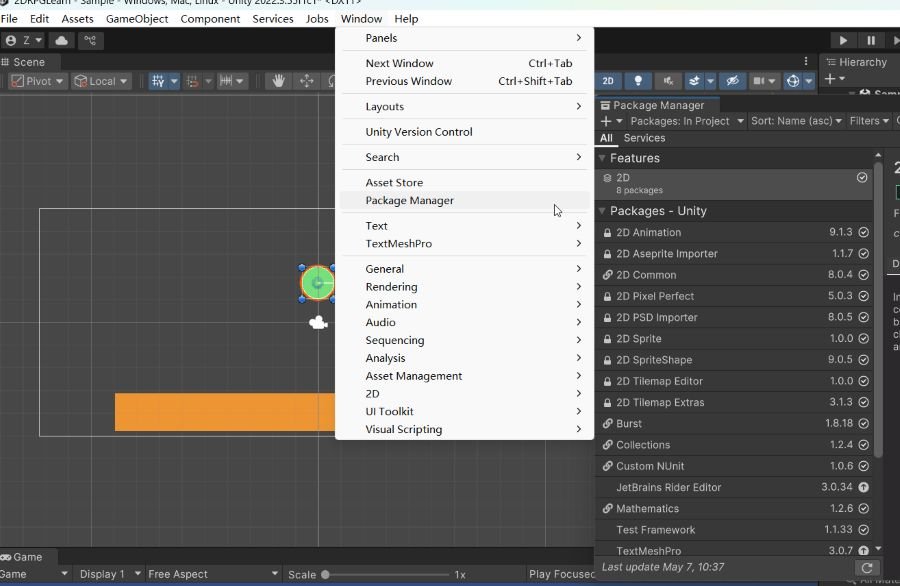
Task: Click installed checkmark for 2D PSD Importer
Action: (863, 317)
